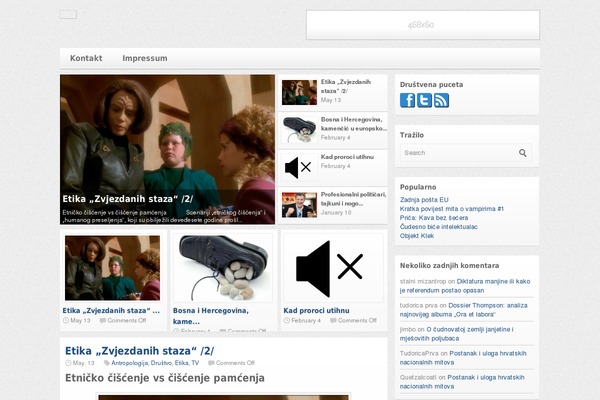This screenshot has width=600, height=400.
Task: Click 'Tražilo' widget heading
Action: [x=412, y=135]
